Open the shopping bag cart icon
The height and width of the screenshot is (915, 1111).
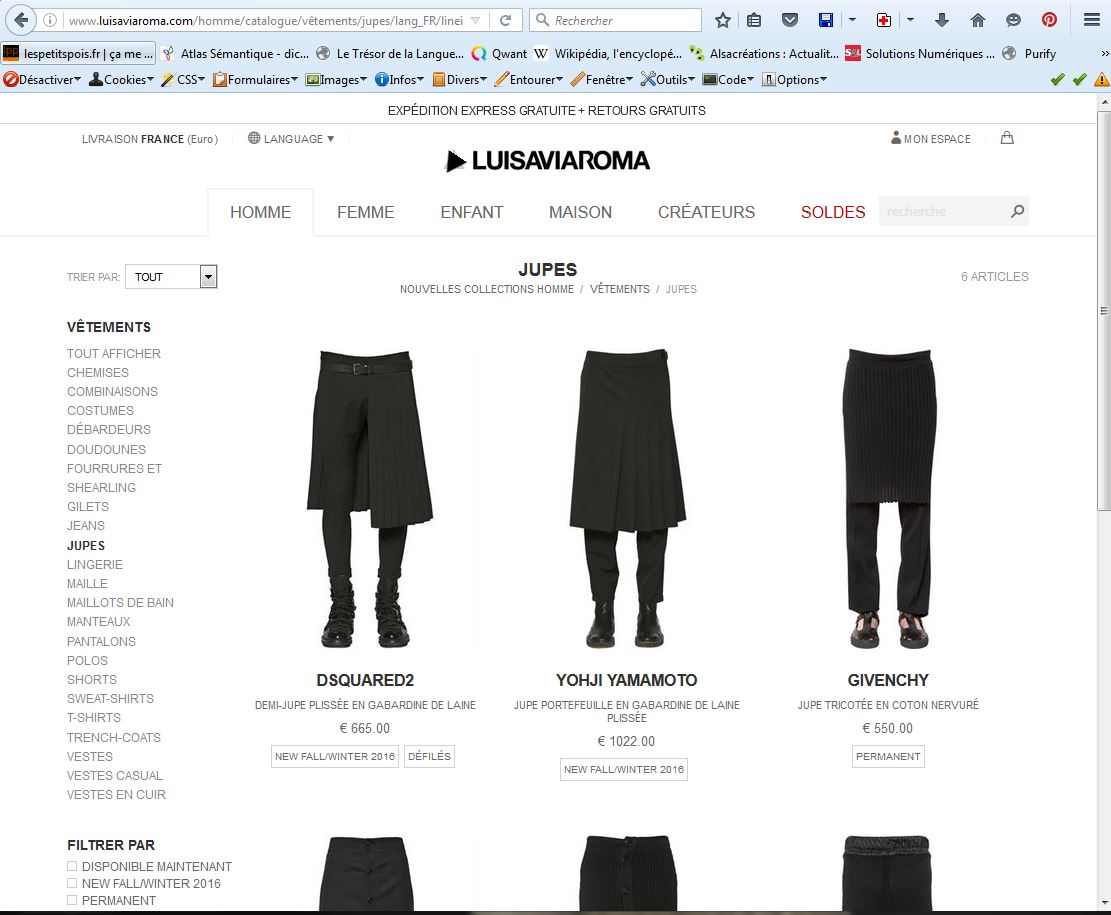pyautogui.click(x=1007, y=138)
